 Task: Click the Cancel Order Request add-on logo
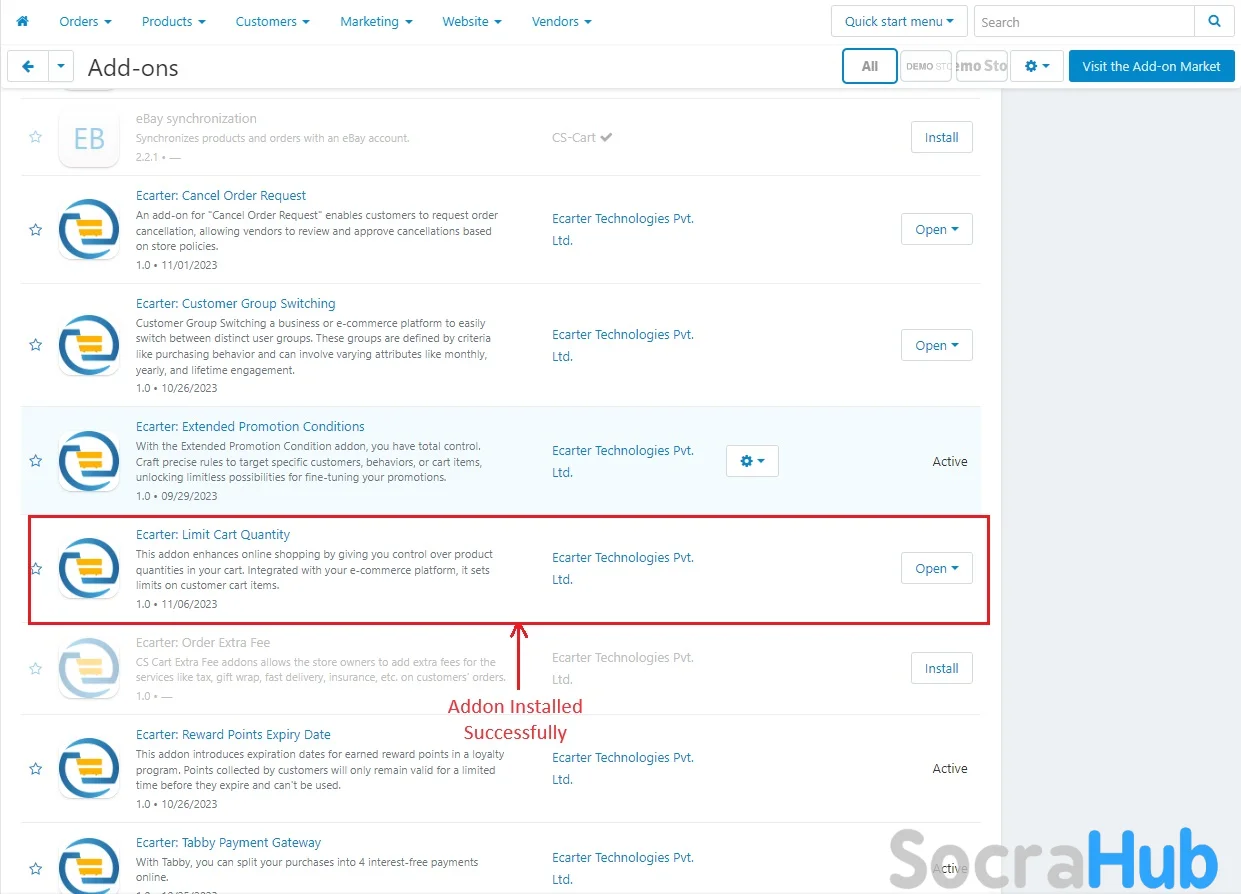click(x=89, y=229)
